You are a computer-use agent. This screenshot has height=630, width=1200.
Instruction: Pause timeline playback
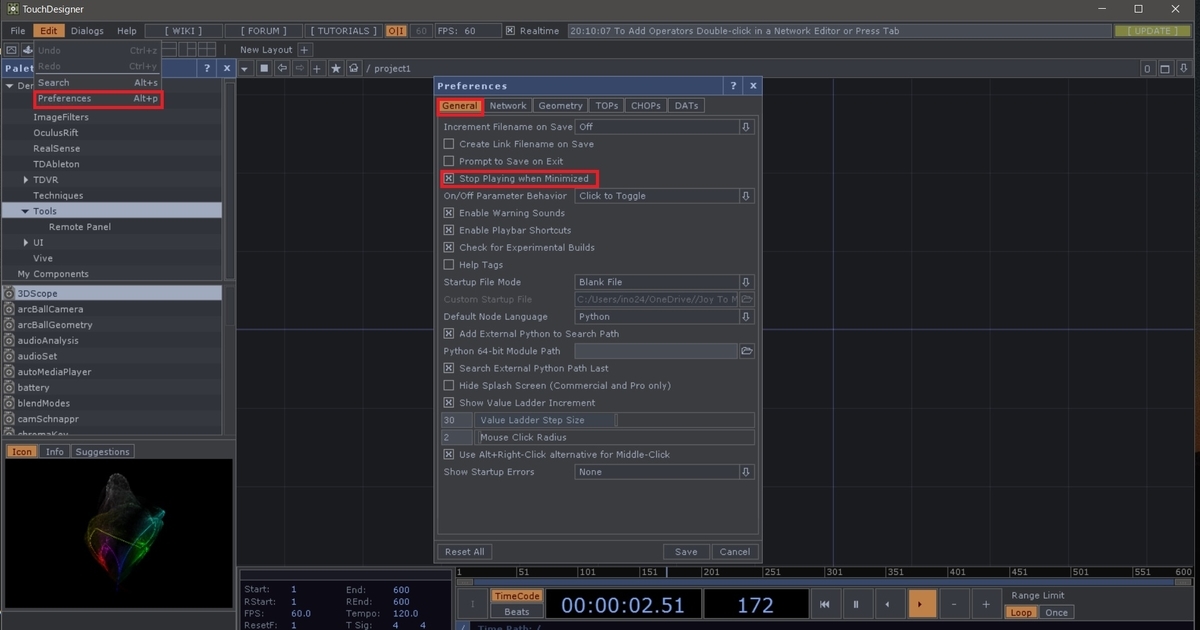tap(856, 604)
